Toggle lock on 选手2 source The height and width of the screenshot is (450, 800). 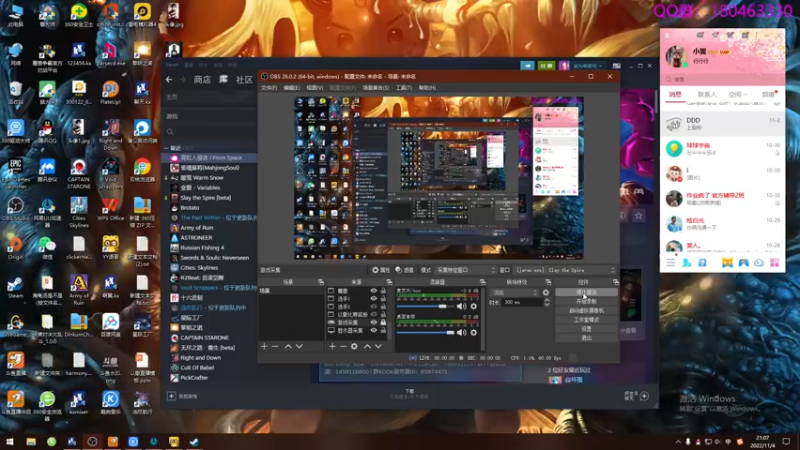(x=383, y=307)
